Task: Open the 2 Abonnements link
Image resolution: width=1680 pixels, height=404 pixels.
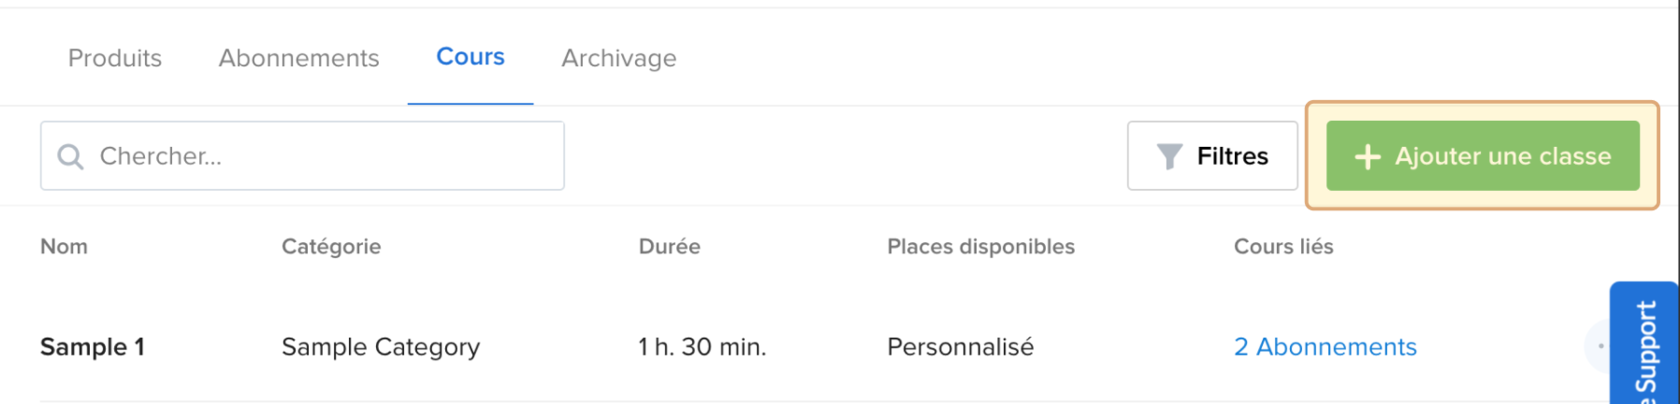Action: tap(1325, 347)
